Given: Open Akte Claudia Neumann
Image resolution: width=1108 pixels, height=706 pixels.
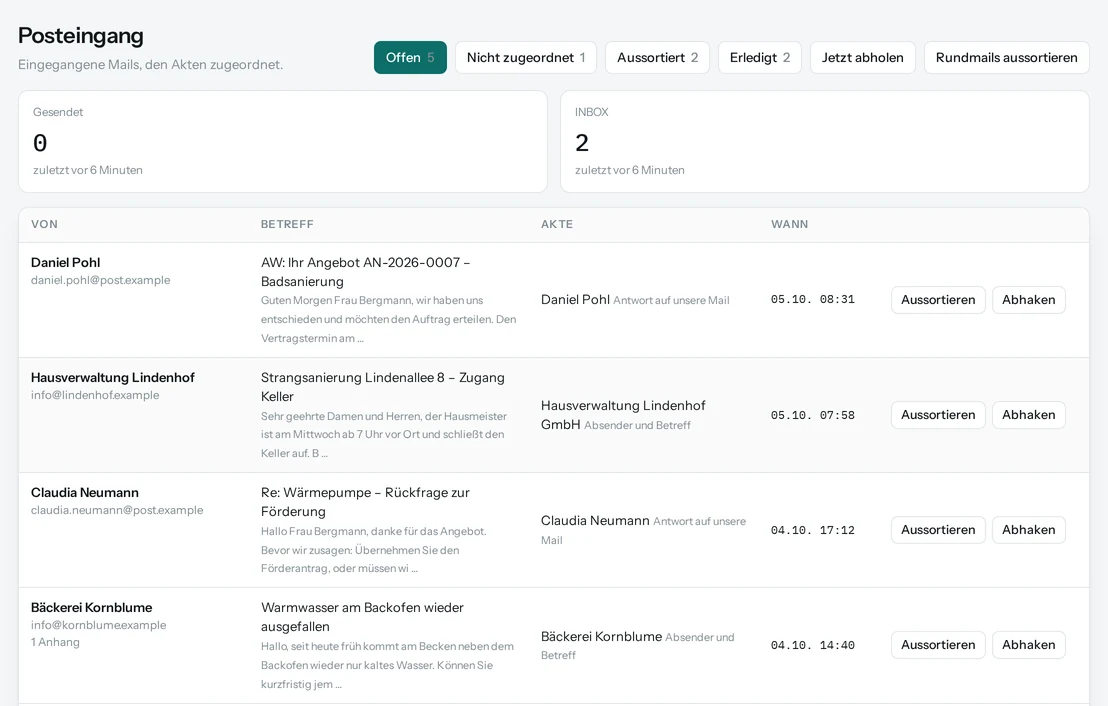Looking at the screenshot, I should (x=595, y=521).
